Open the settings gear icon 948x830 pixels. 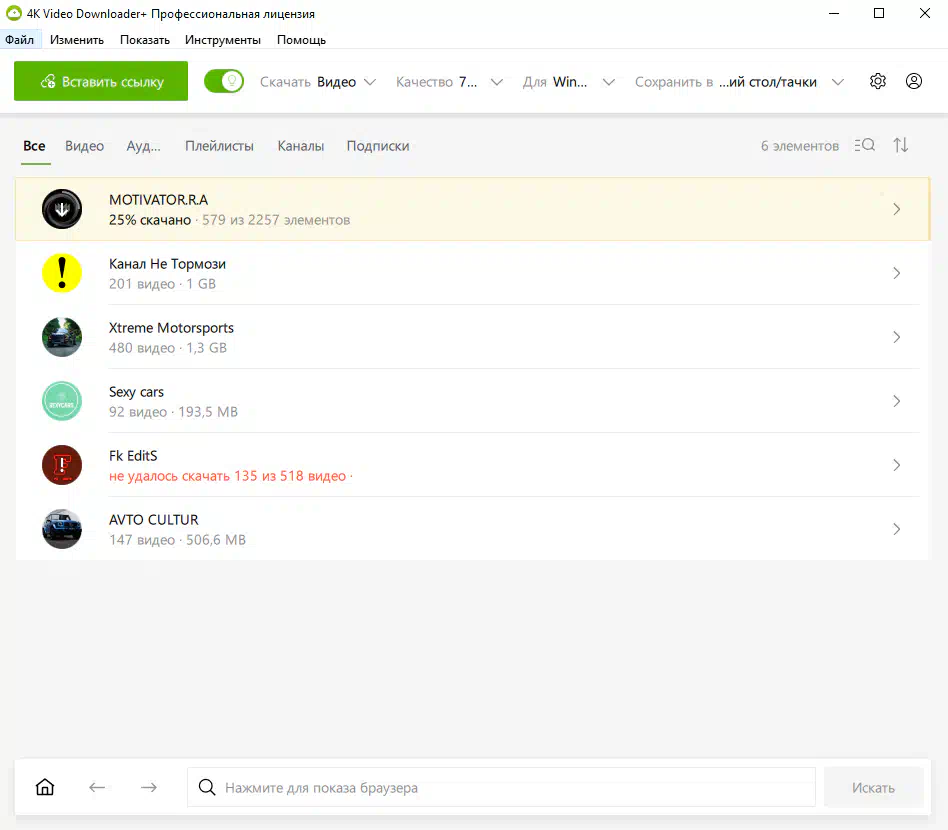[878, 81]
